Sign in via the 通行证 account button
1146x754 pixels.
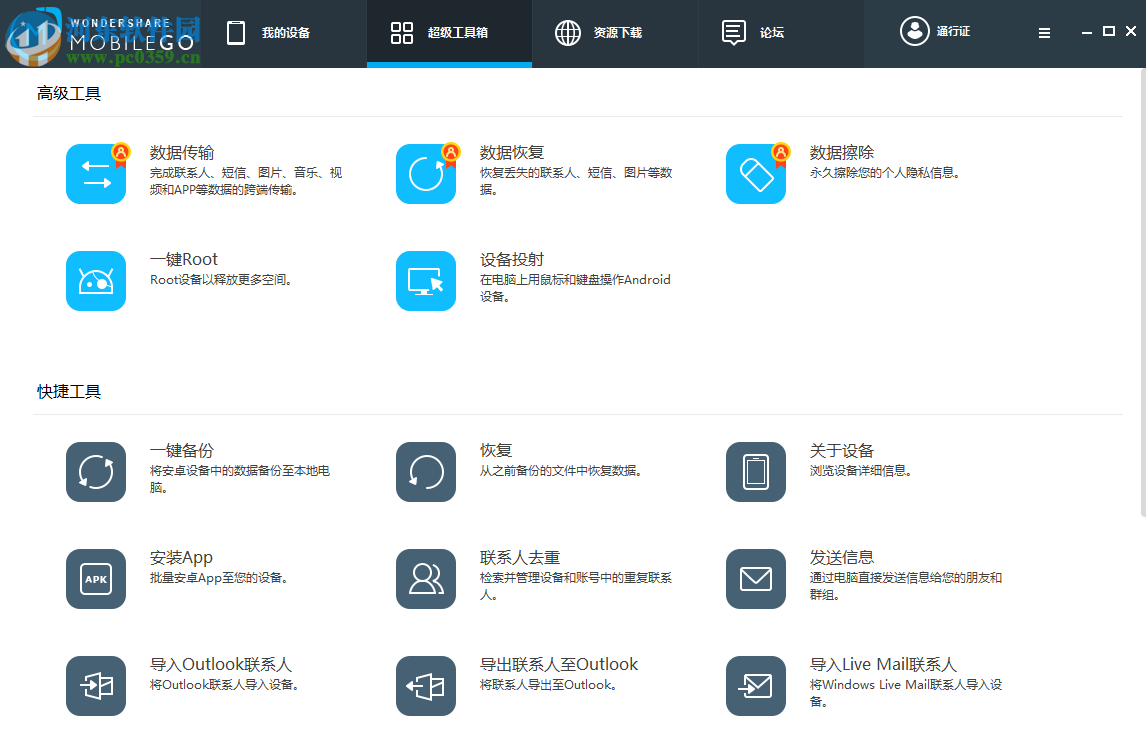[935, 31]
